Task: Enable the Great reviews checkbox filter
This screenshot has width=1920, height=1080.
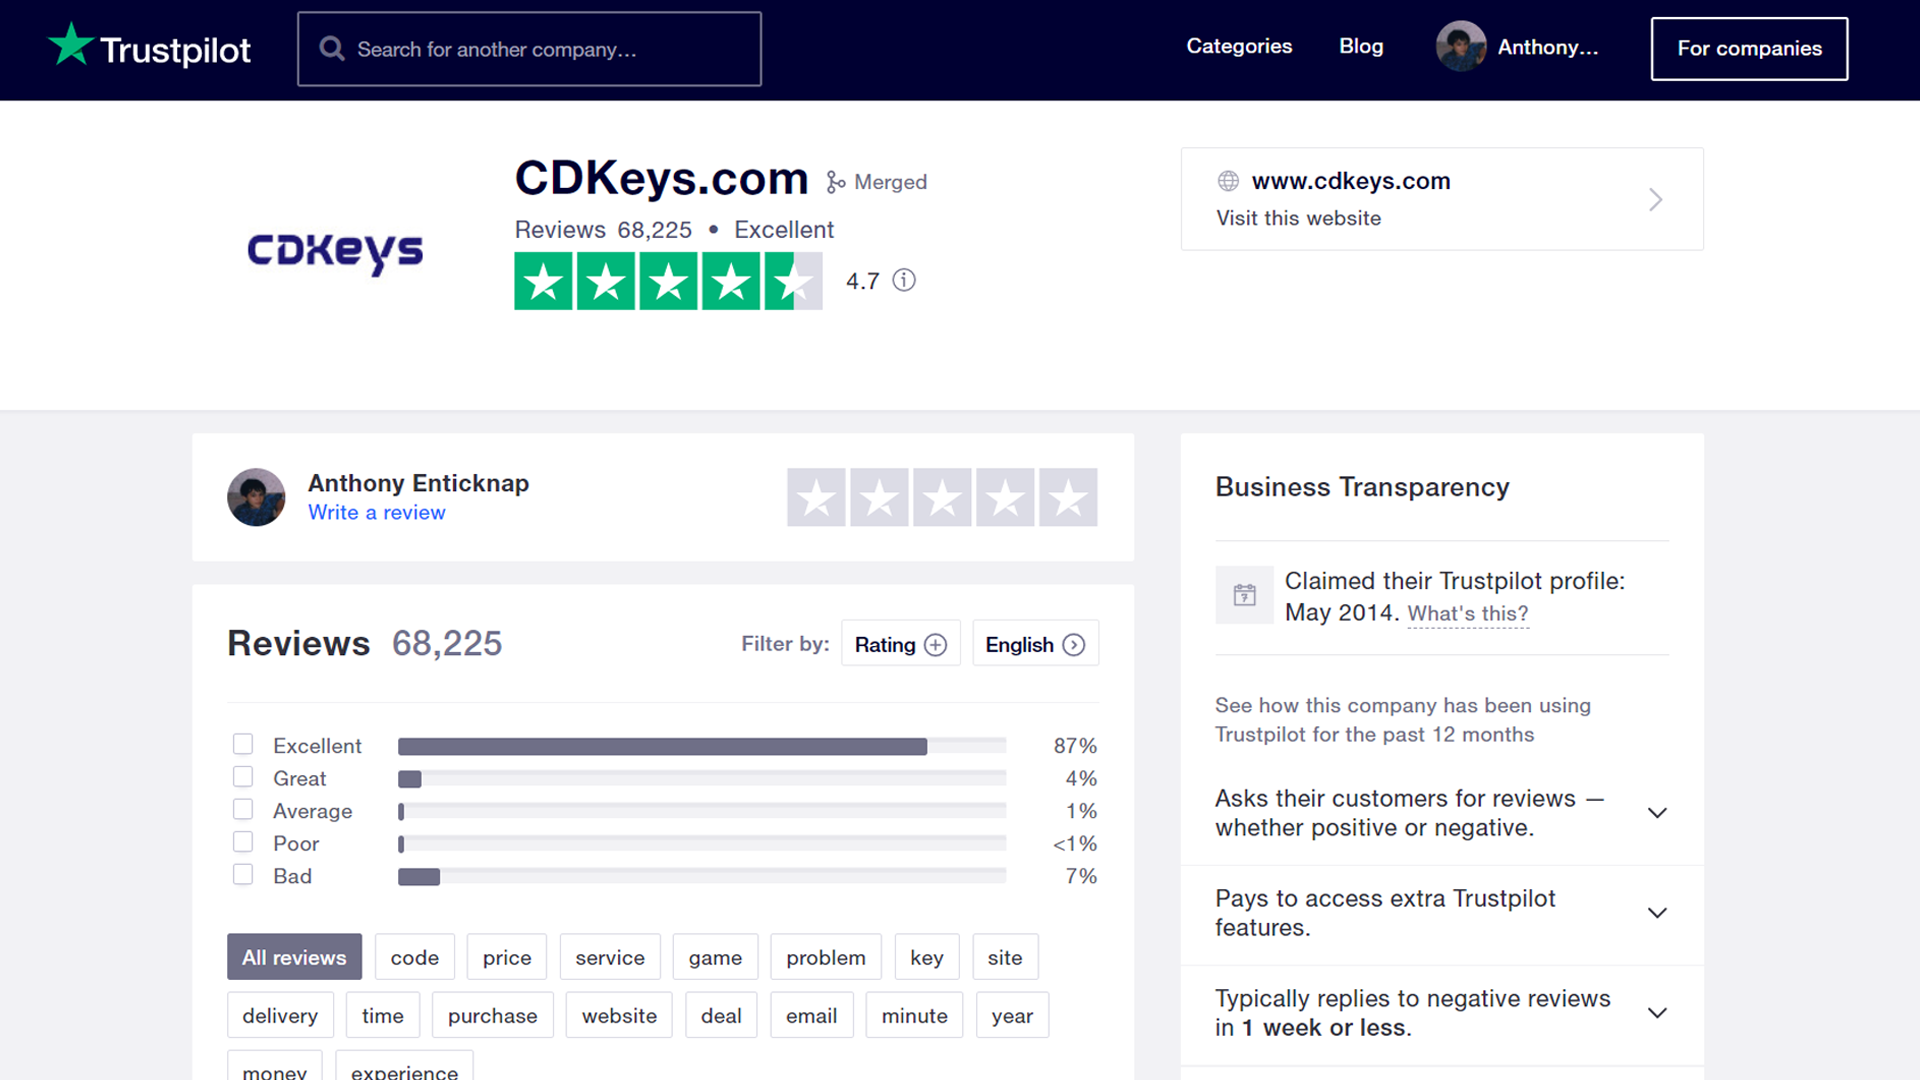Action: pyautogui.click(x=243, y=777)
